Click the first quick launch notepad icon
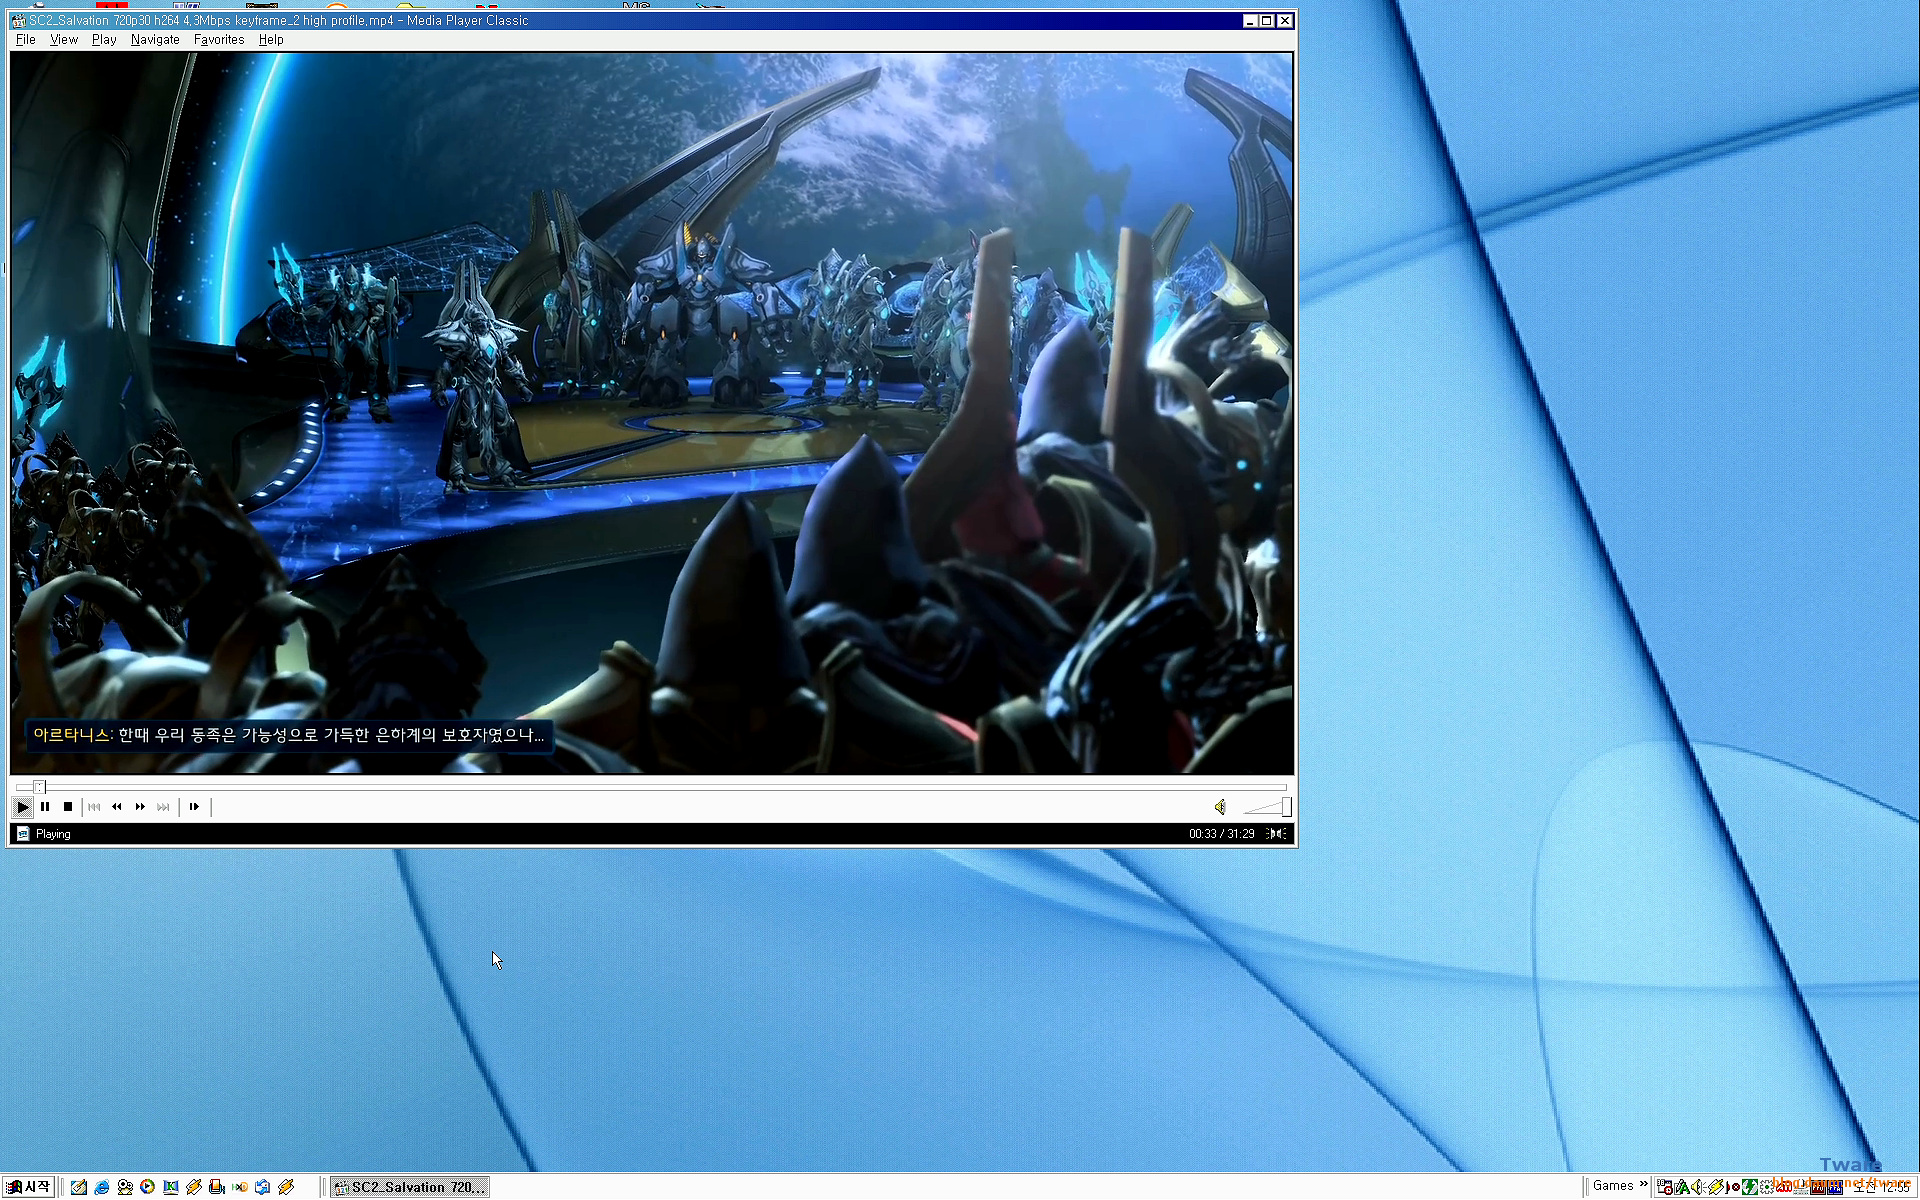This screenshot has height=1200, width=1920. click(78, 1187)
